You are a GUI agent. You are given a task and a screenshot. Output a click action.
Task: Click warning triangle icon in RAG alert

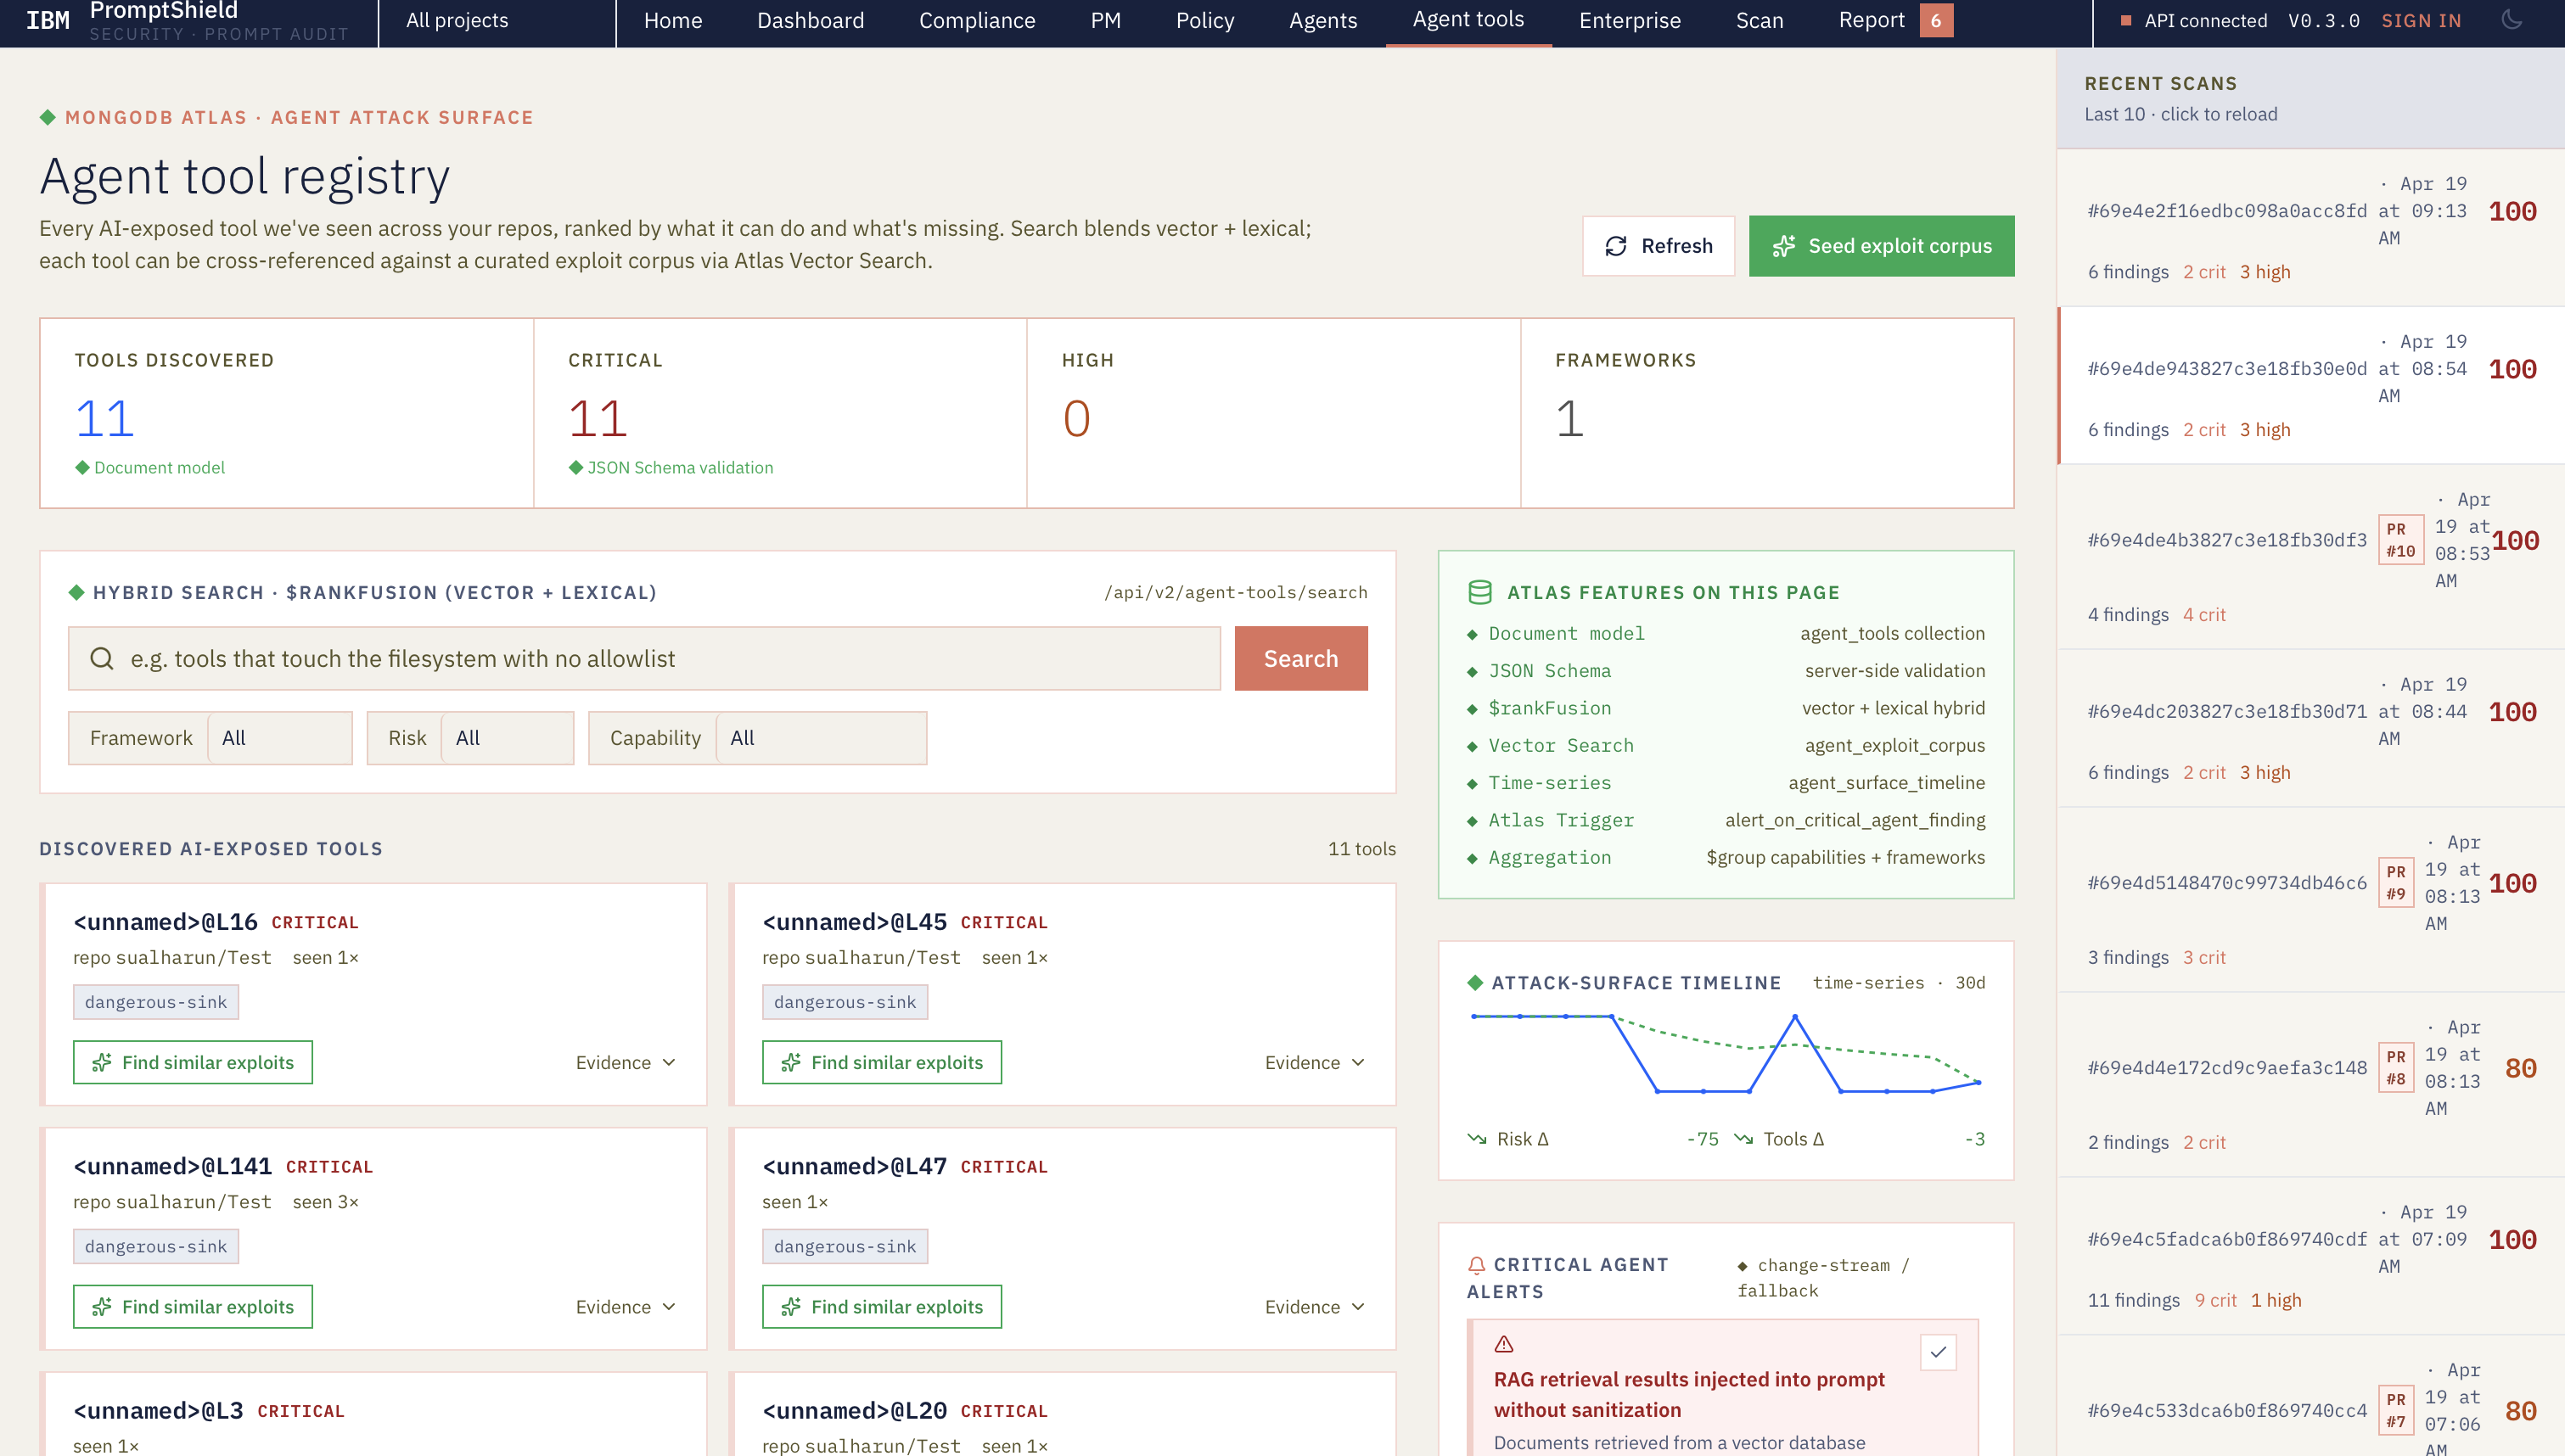[x=1504, y=1344]
